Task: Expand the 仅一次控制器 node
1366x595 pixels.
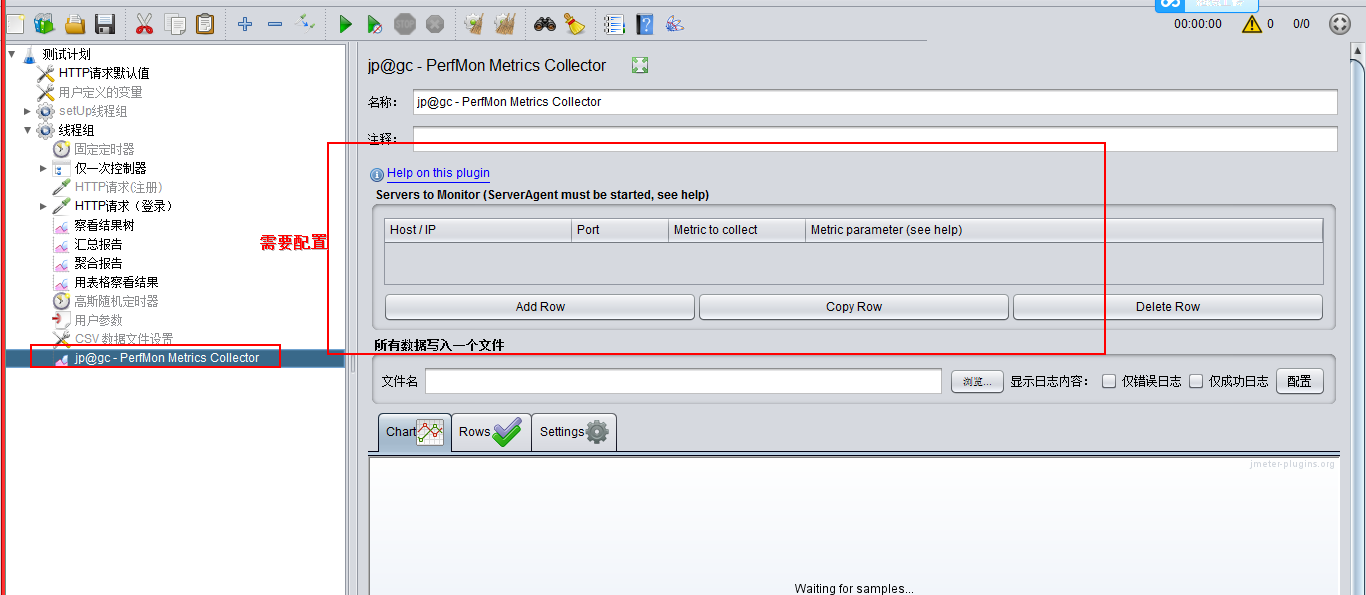Action: tap(43, 168)
